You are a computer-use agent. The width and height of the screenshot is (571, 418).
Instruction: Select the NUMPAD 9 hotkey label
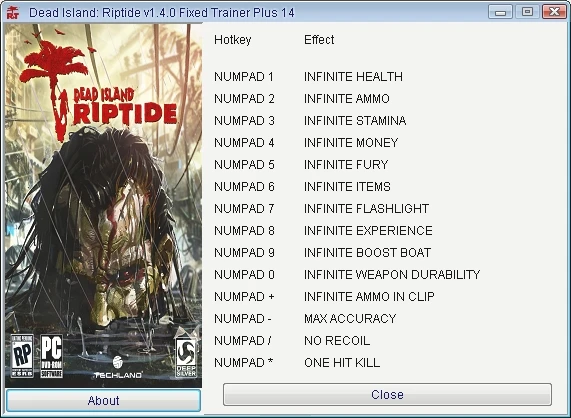[244, 253]
